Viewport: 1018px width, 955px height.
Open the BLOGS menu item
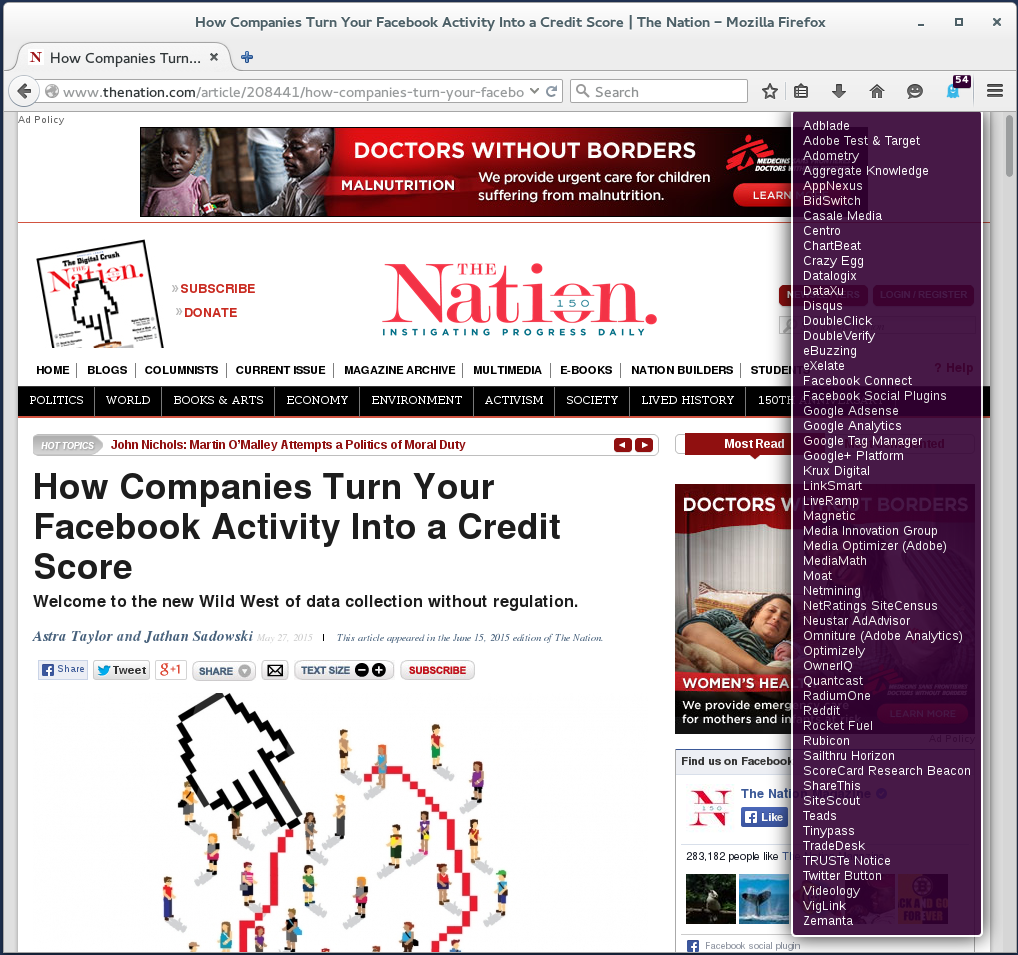coord(107,370)
